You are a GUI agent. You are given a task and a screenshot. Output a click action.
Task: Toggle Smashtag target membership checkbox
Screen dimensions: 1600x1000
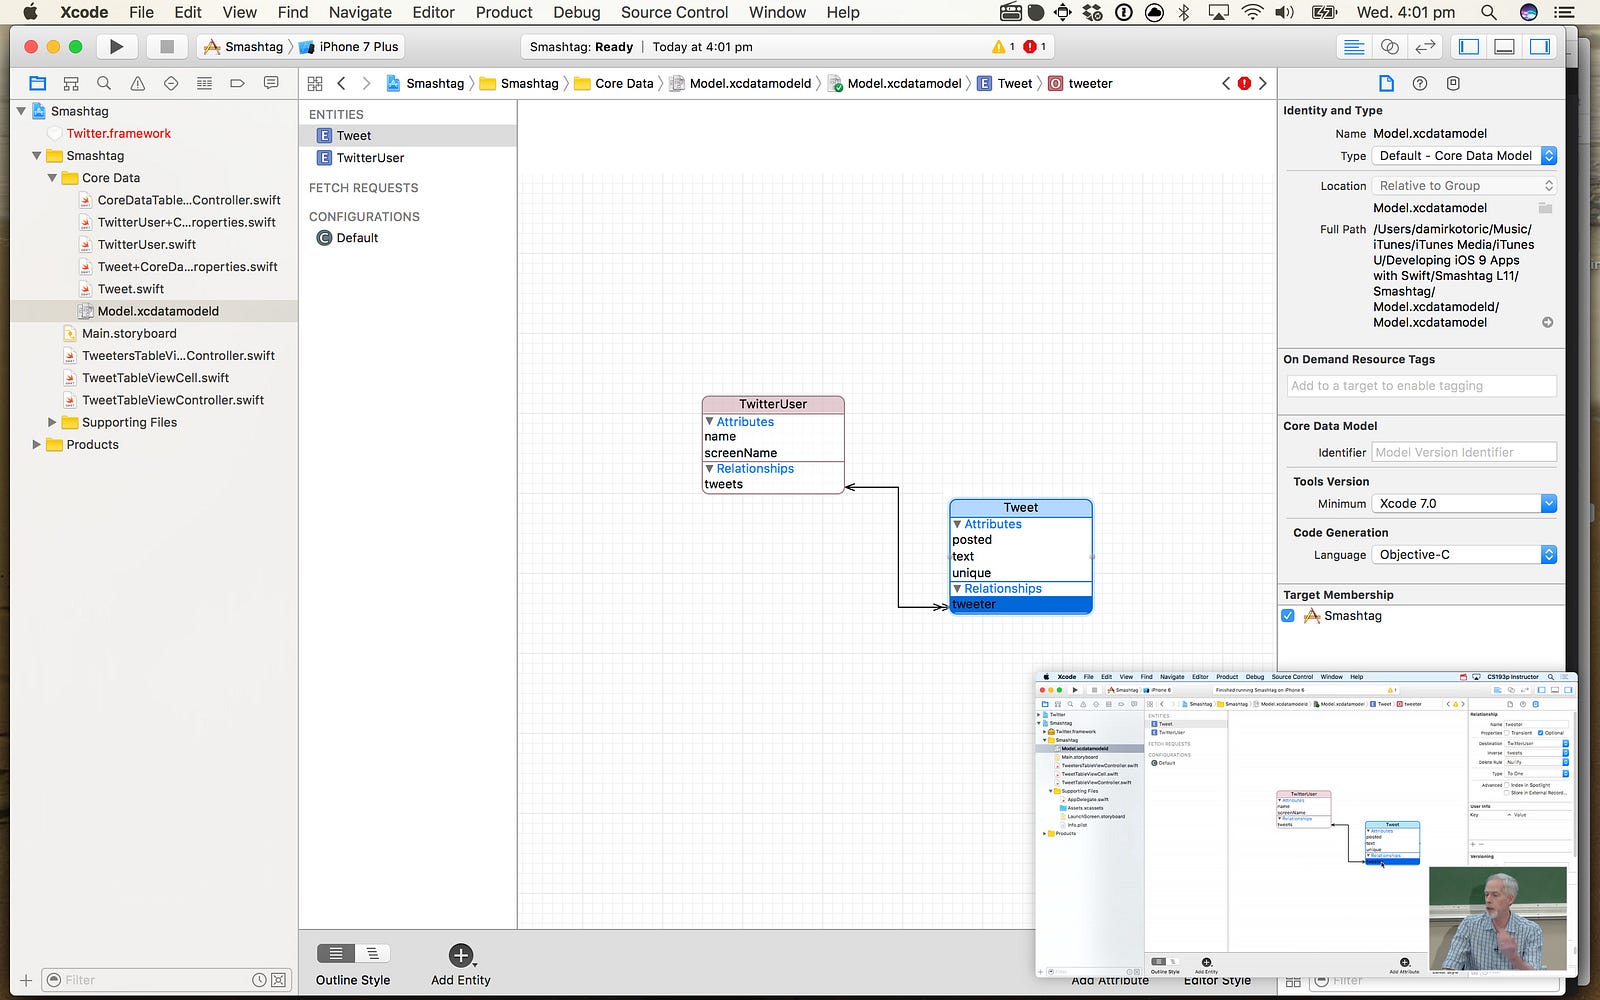pyautogui.click(x=1288, y=616)
